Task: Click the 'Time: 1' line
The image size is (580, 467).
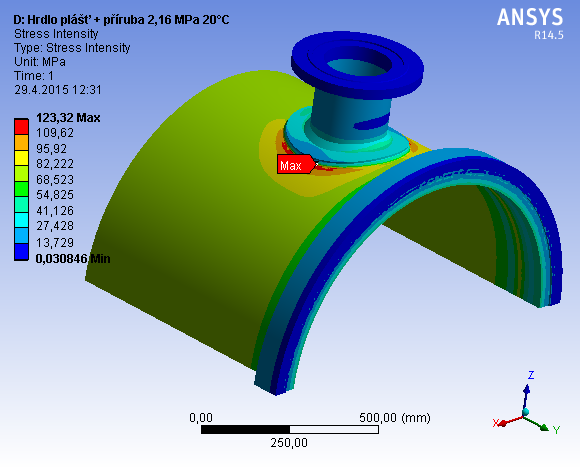Action: [34, 76]
